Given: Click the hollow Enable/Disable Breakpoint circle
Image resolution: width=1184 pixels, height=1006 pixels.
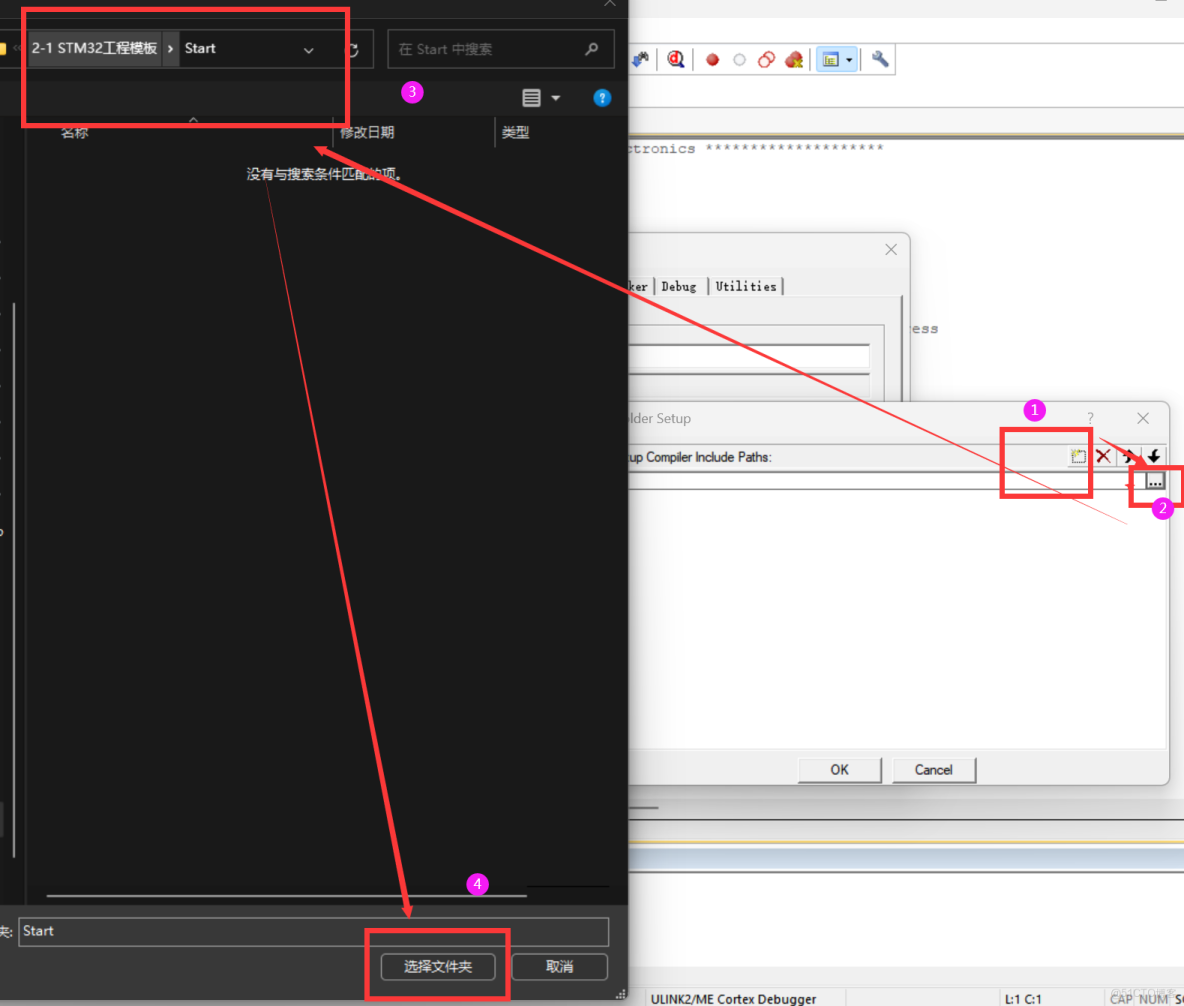Looking at the screenshot, I should (x=739, y=60).
